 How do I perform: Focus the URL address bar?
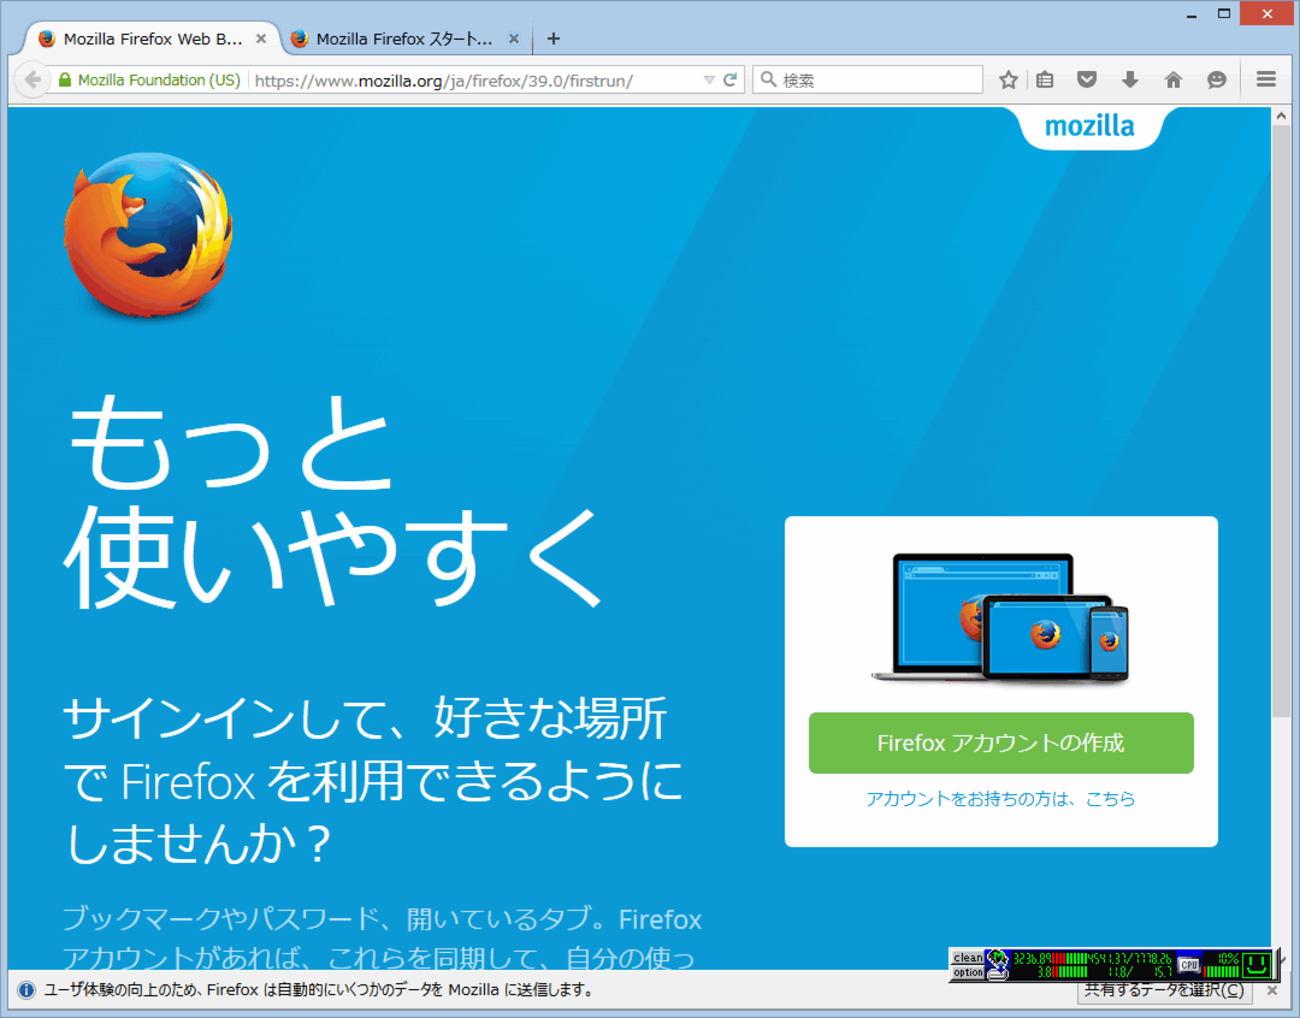click(x=475, y=80)
